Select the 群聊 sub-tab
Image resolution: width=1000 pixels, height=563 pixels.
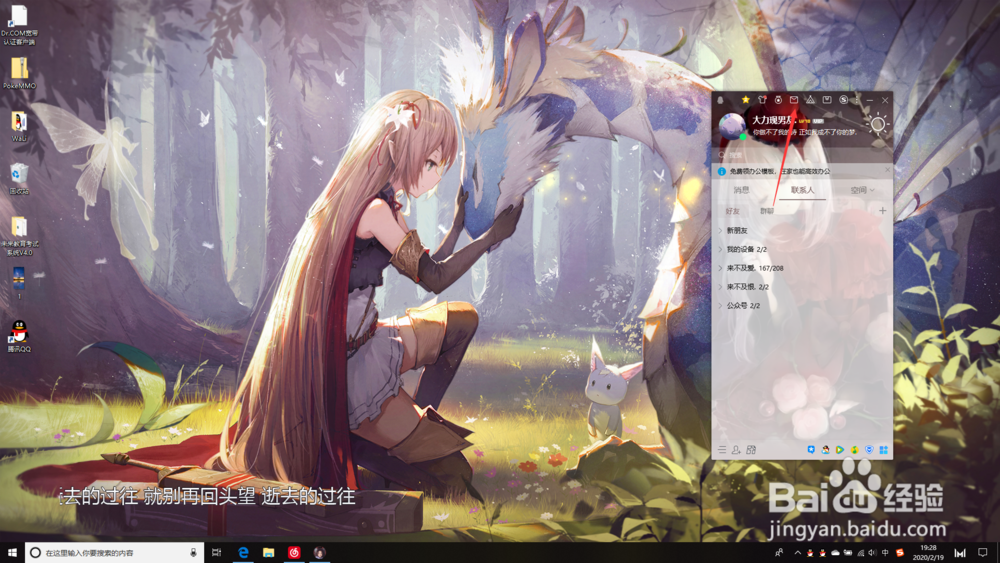pyautogui.click(x=767, y=211)
